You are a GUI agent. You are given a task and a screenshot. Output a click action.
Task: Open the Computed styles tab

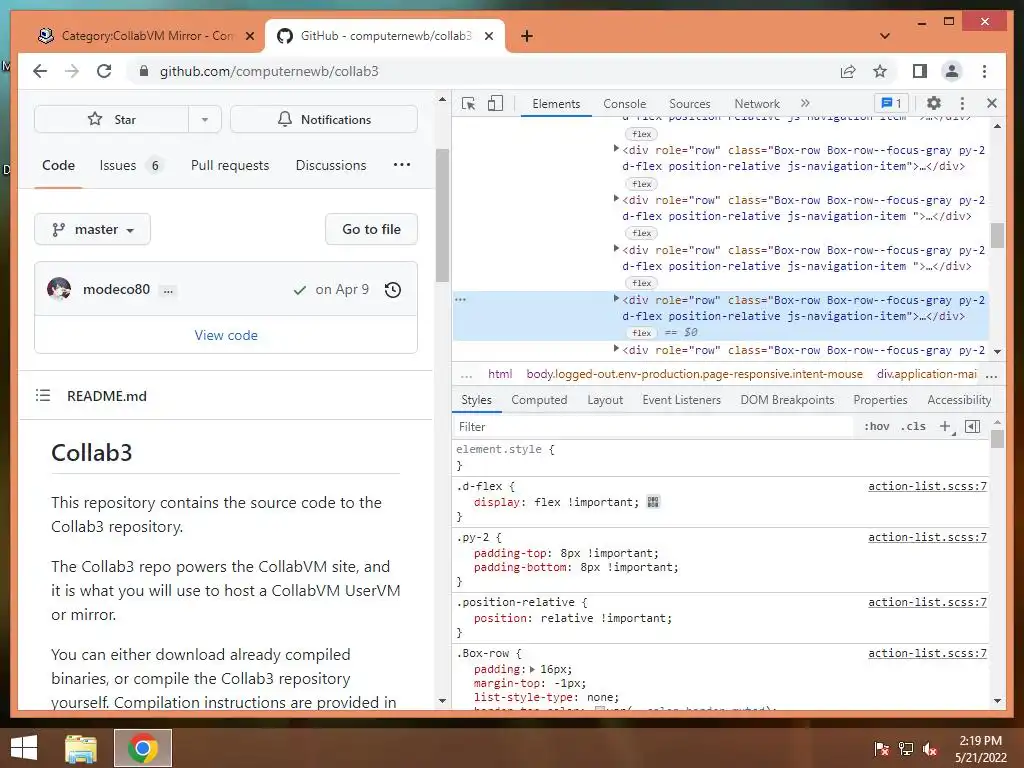tap(539, 400)
